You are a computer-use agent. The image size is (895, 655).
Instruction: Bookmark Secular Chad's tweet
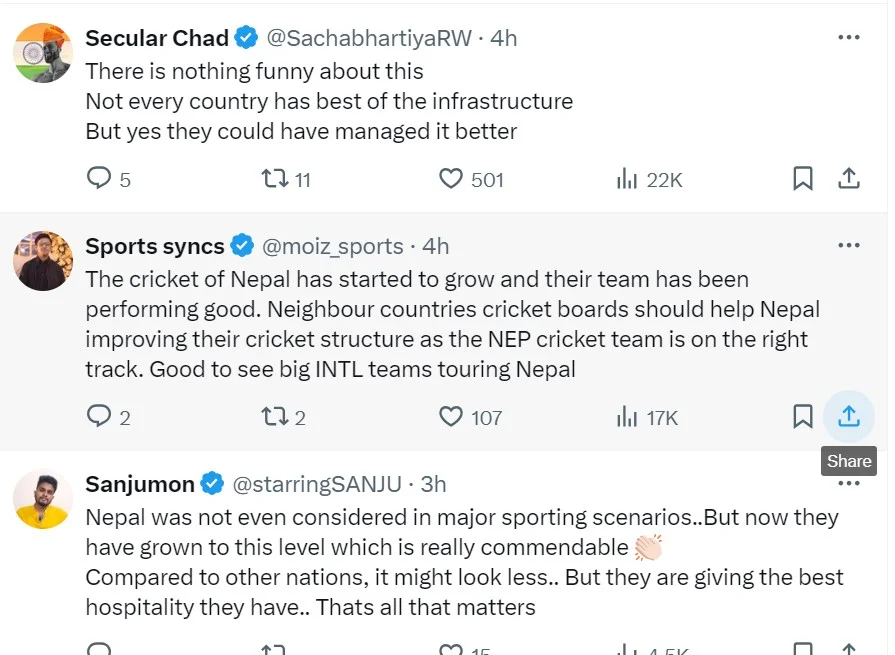(802, 179)
